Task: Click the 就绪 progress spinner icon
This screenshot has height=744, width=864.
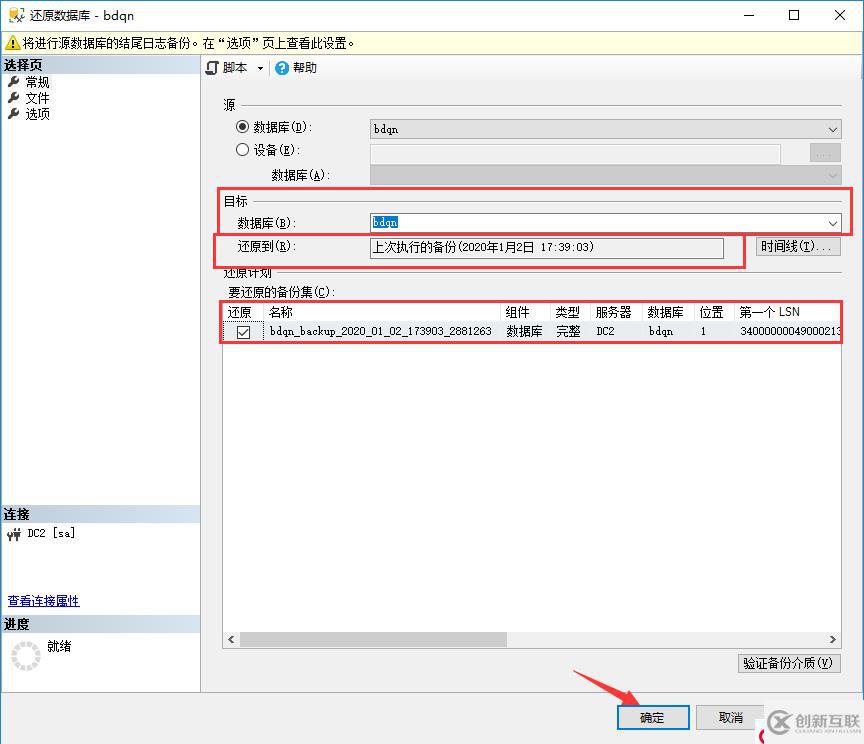Action: [26, 656]
